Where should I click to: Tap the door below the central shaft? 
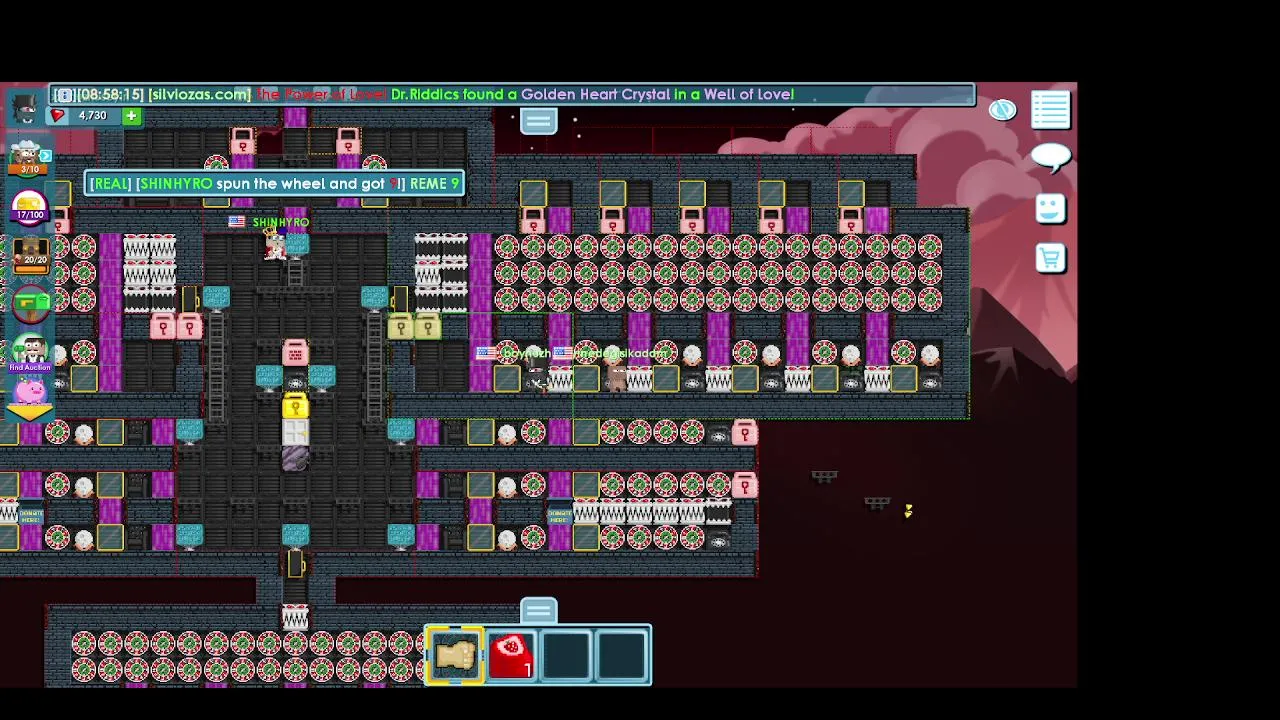coord(295,564)
